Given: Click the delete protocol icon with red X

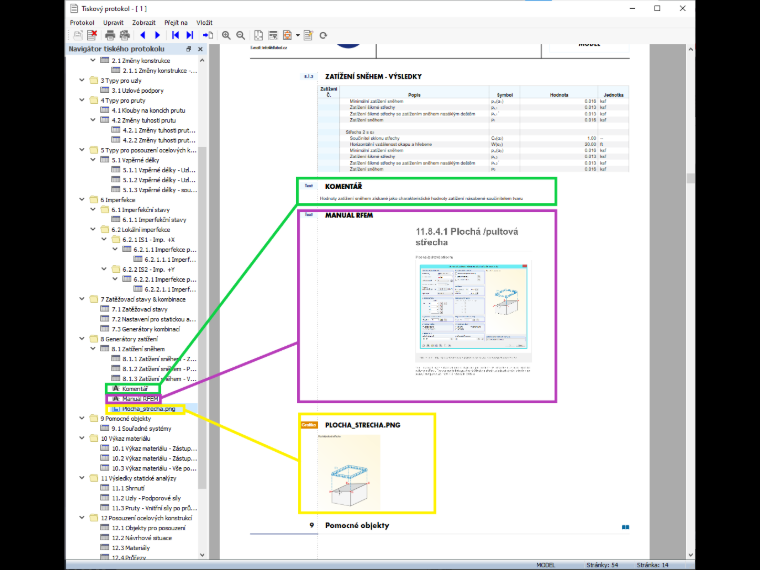Looking at the screenshot, I should (x=92, y=35).
